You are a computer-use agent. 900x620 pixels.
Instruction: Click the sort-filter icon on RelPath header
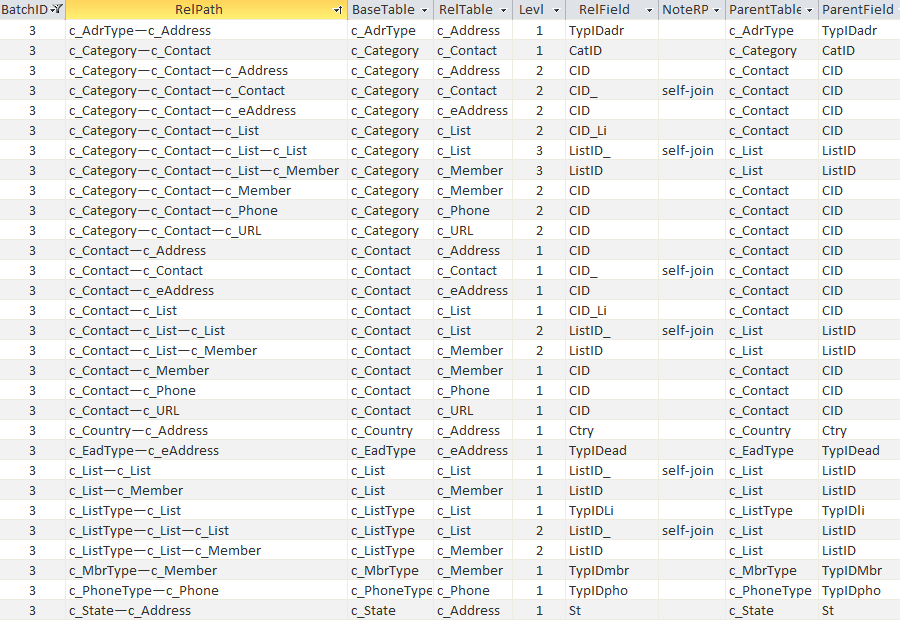pyautogui.click(x=336, y=9)
